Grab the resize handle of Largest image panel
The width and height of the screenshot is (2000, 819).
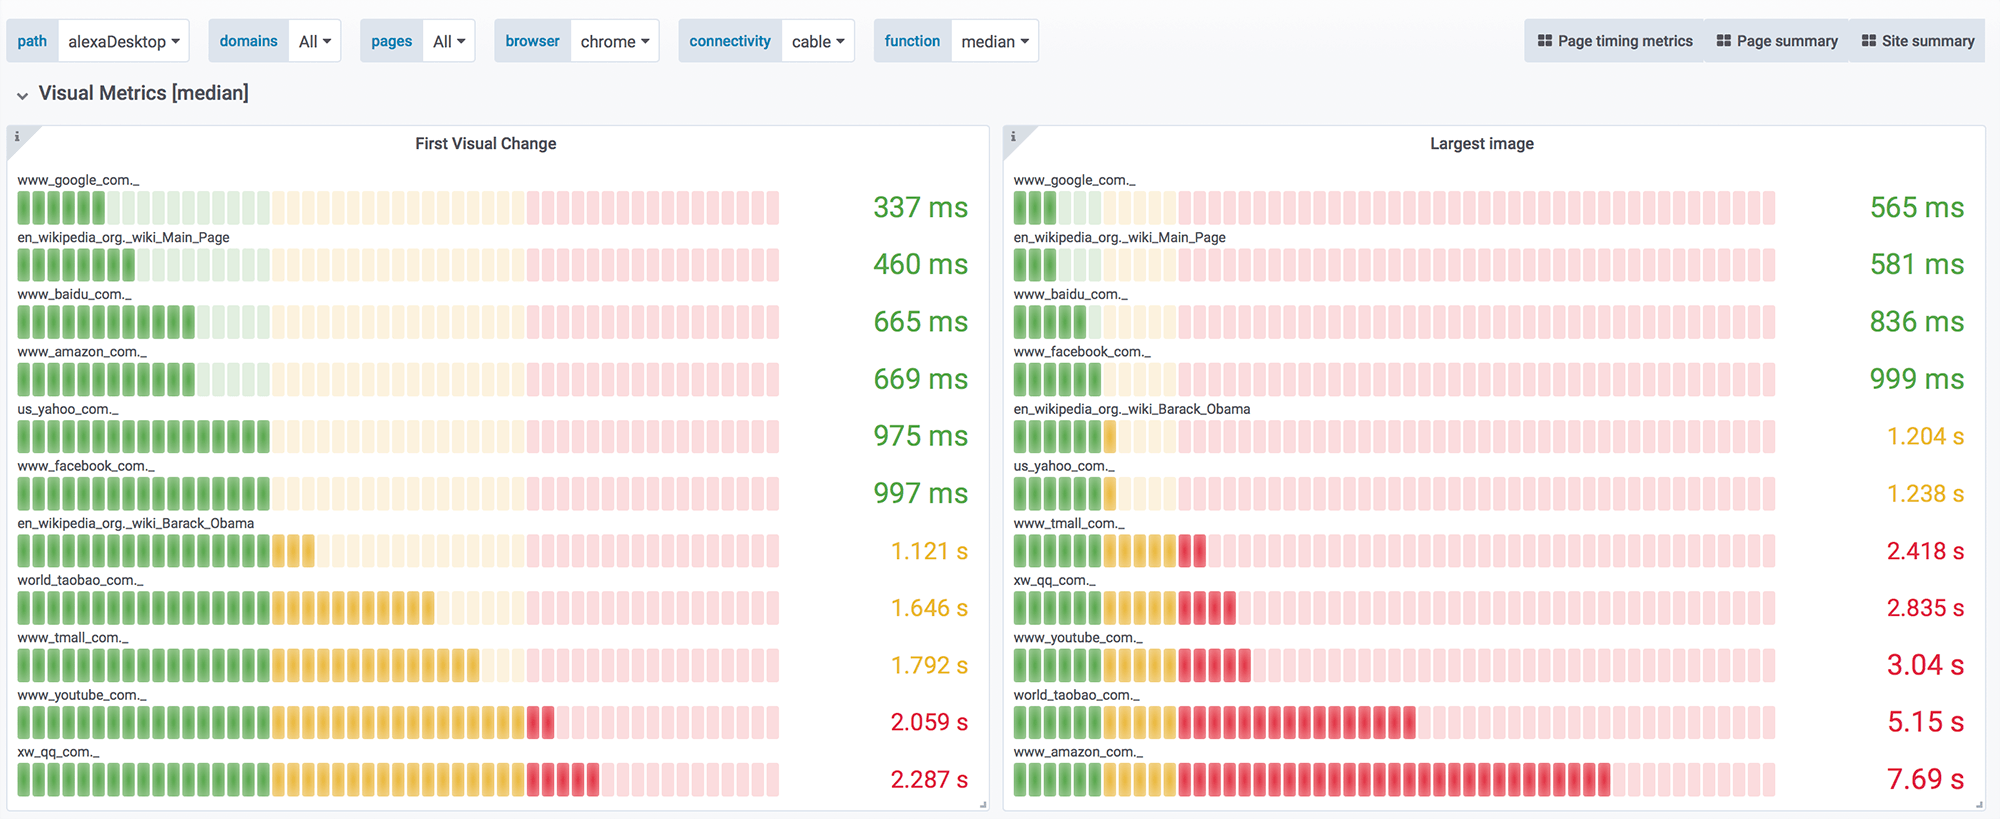(x=1979, y=804)
